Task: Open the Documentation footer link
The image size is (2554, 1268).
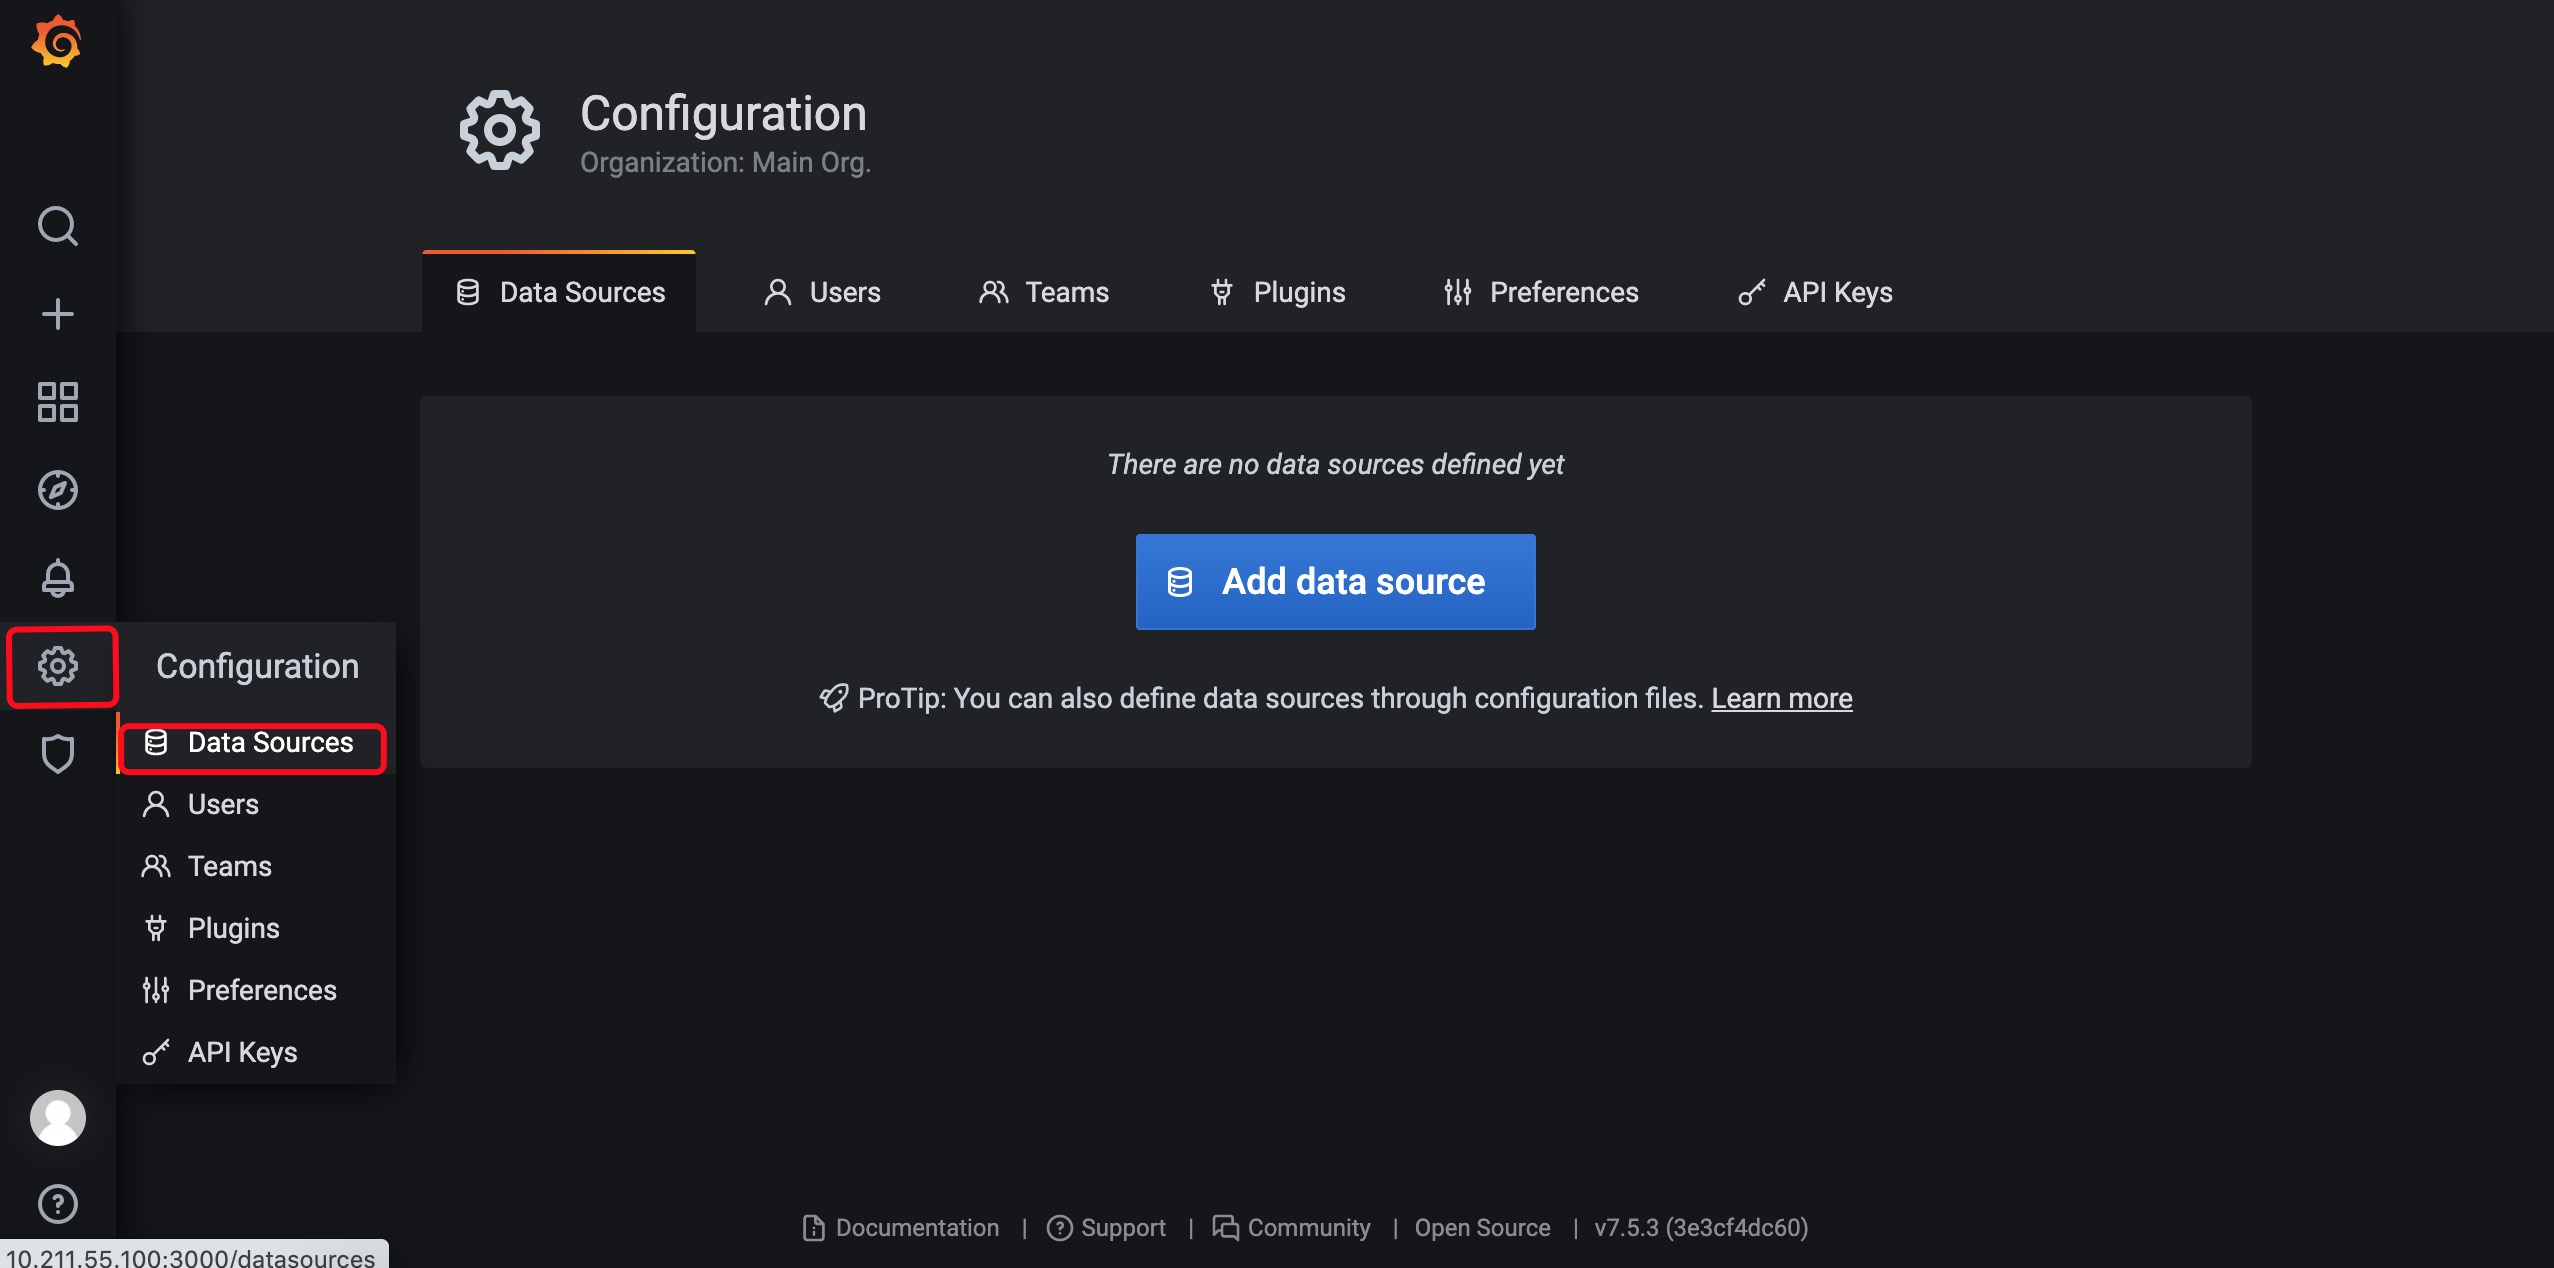Action: (x=901, y=1228)
